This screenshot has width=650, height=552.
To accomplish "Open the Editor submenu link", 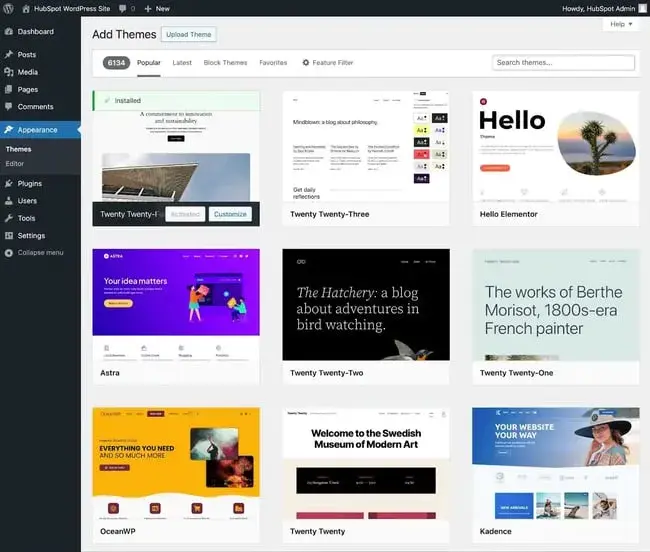I will pyautogui.click(x=15, y=163).
